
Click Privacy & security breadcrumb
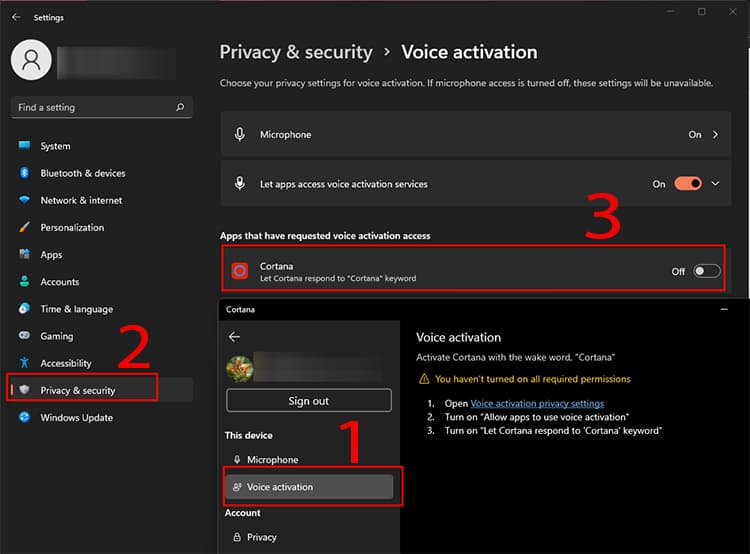[x=296, y=52]
